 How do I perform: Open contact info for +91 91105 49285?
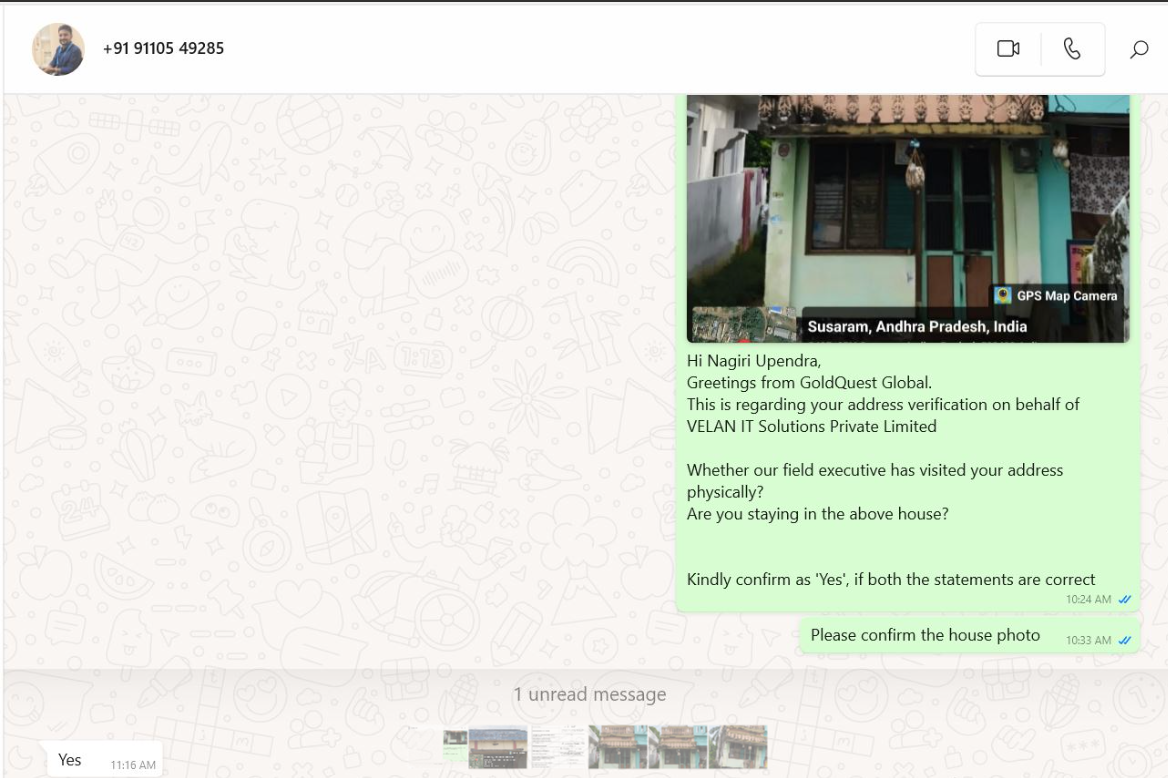pyautogui.click(x=163, y=48)
